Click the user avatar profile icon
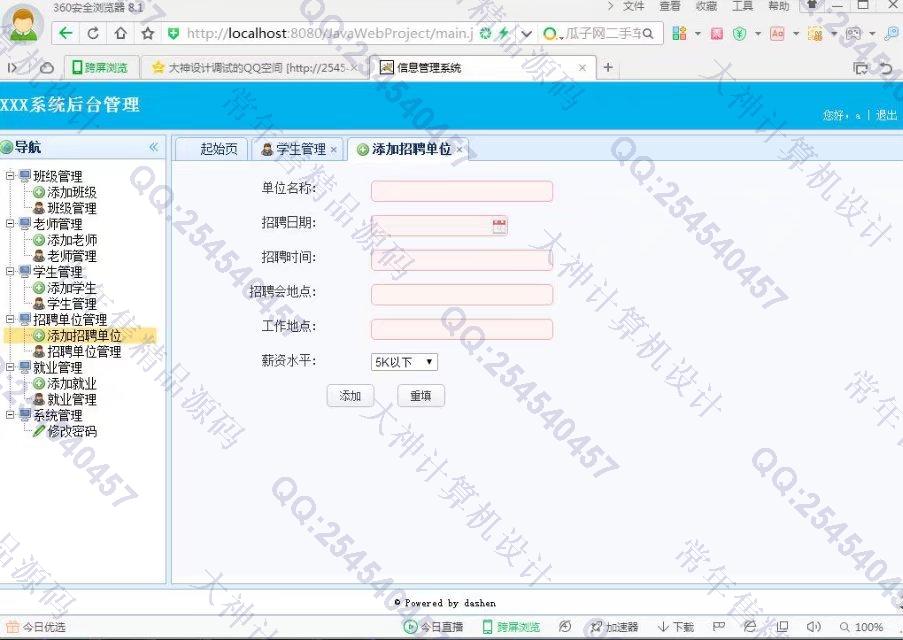The width and height of the screenshot is (903, 640). click(x=24, y=24)
